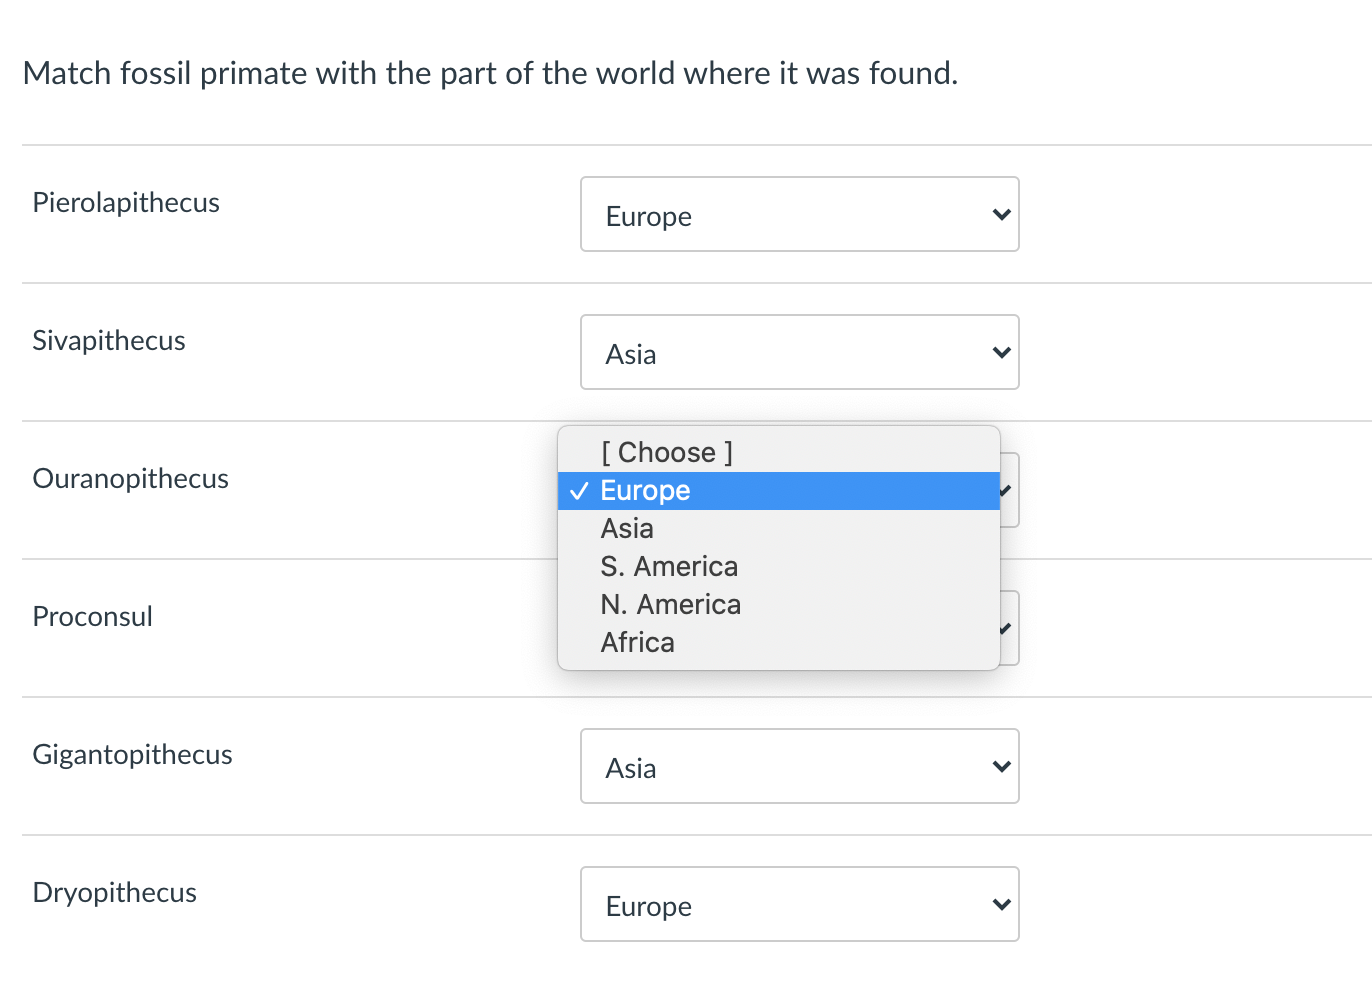Click the Sivapithecus row label

(109, 341)
